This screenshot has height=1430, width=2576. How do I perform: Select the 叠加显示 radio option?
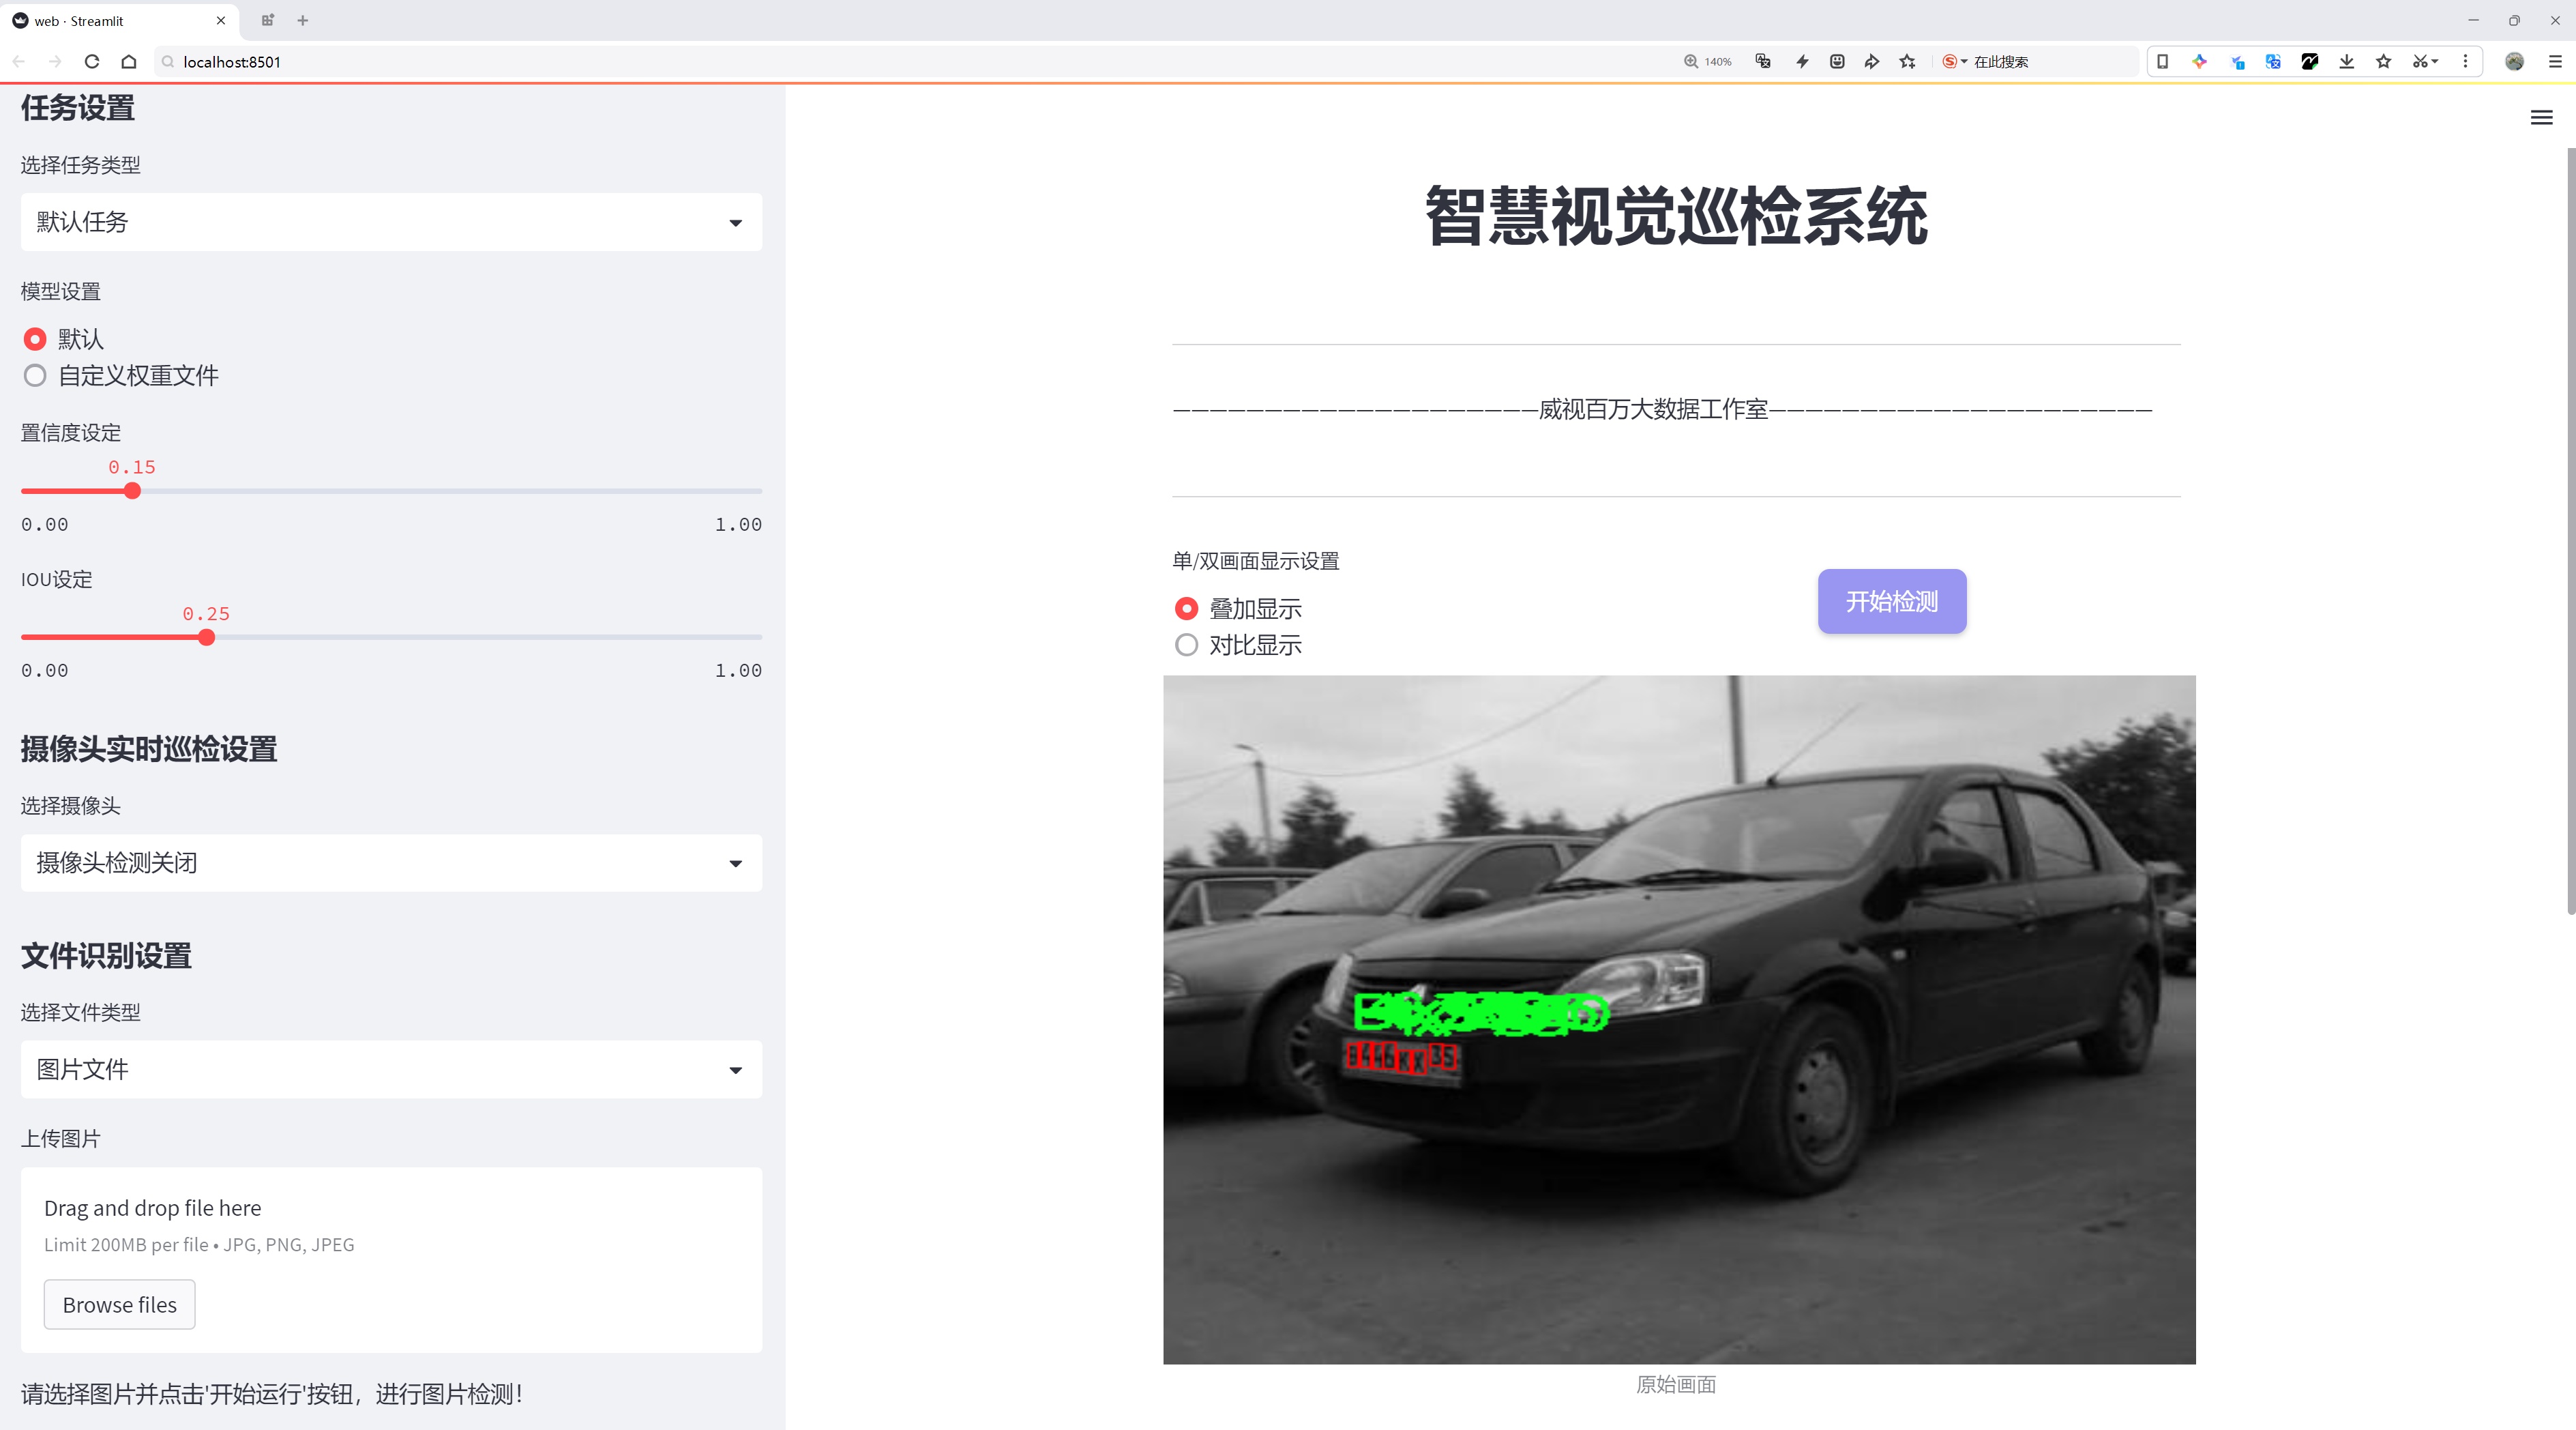pyautogui.click(x=1186, y=609)
